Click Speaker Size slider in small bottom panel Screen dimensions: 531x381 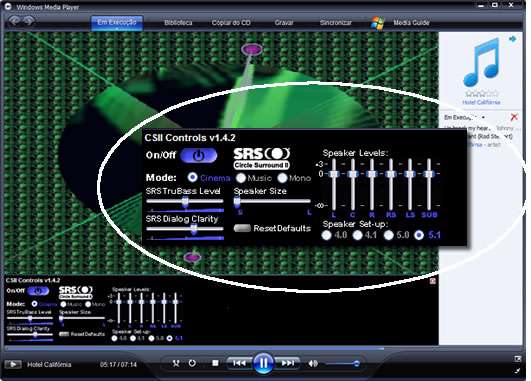tap(82, 318)
